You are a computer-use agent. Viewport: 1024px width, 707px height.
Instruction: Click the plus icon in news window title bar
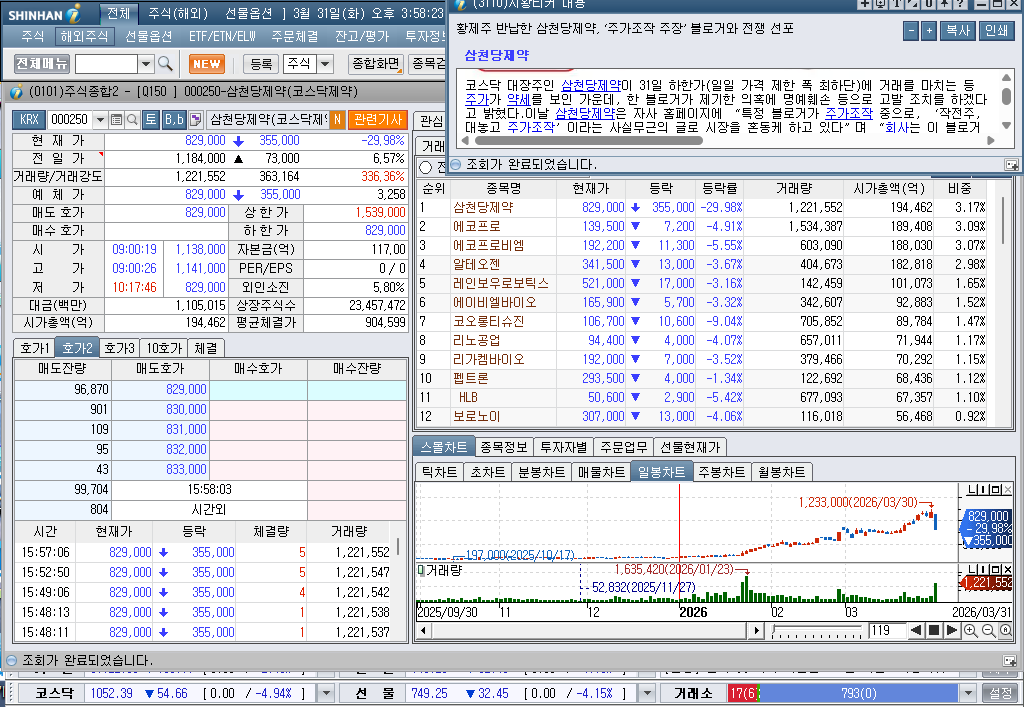pyautogui.click(x=864, y=4)
